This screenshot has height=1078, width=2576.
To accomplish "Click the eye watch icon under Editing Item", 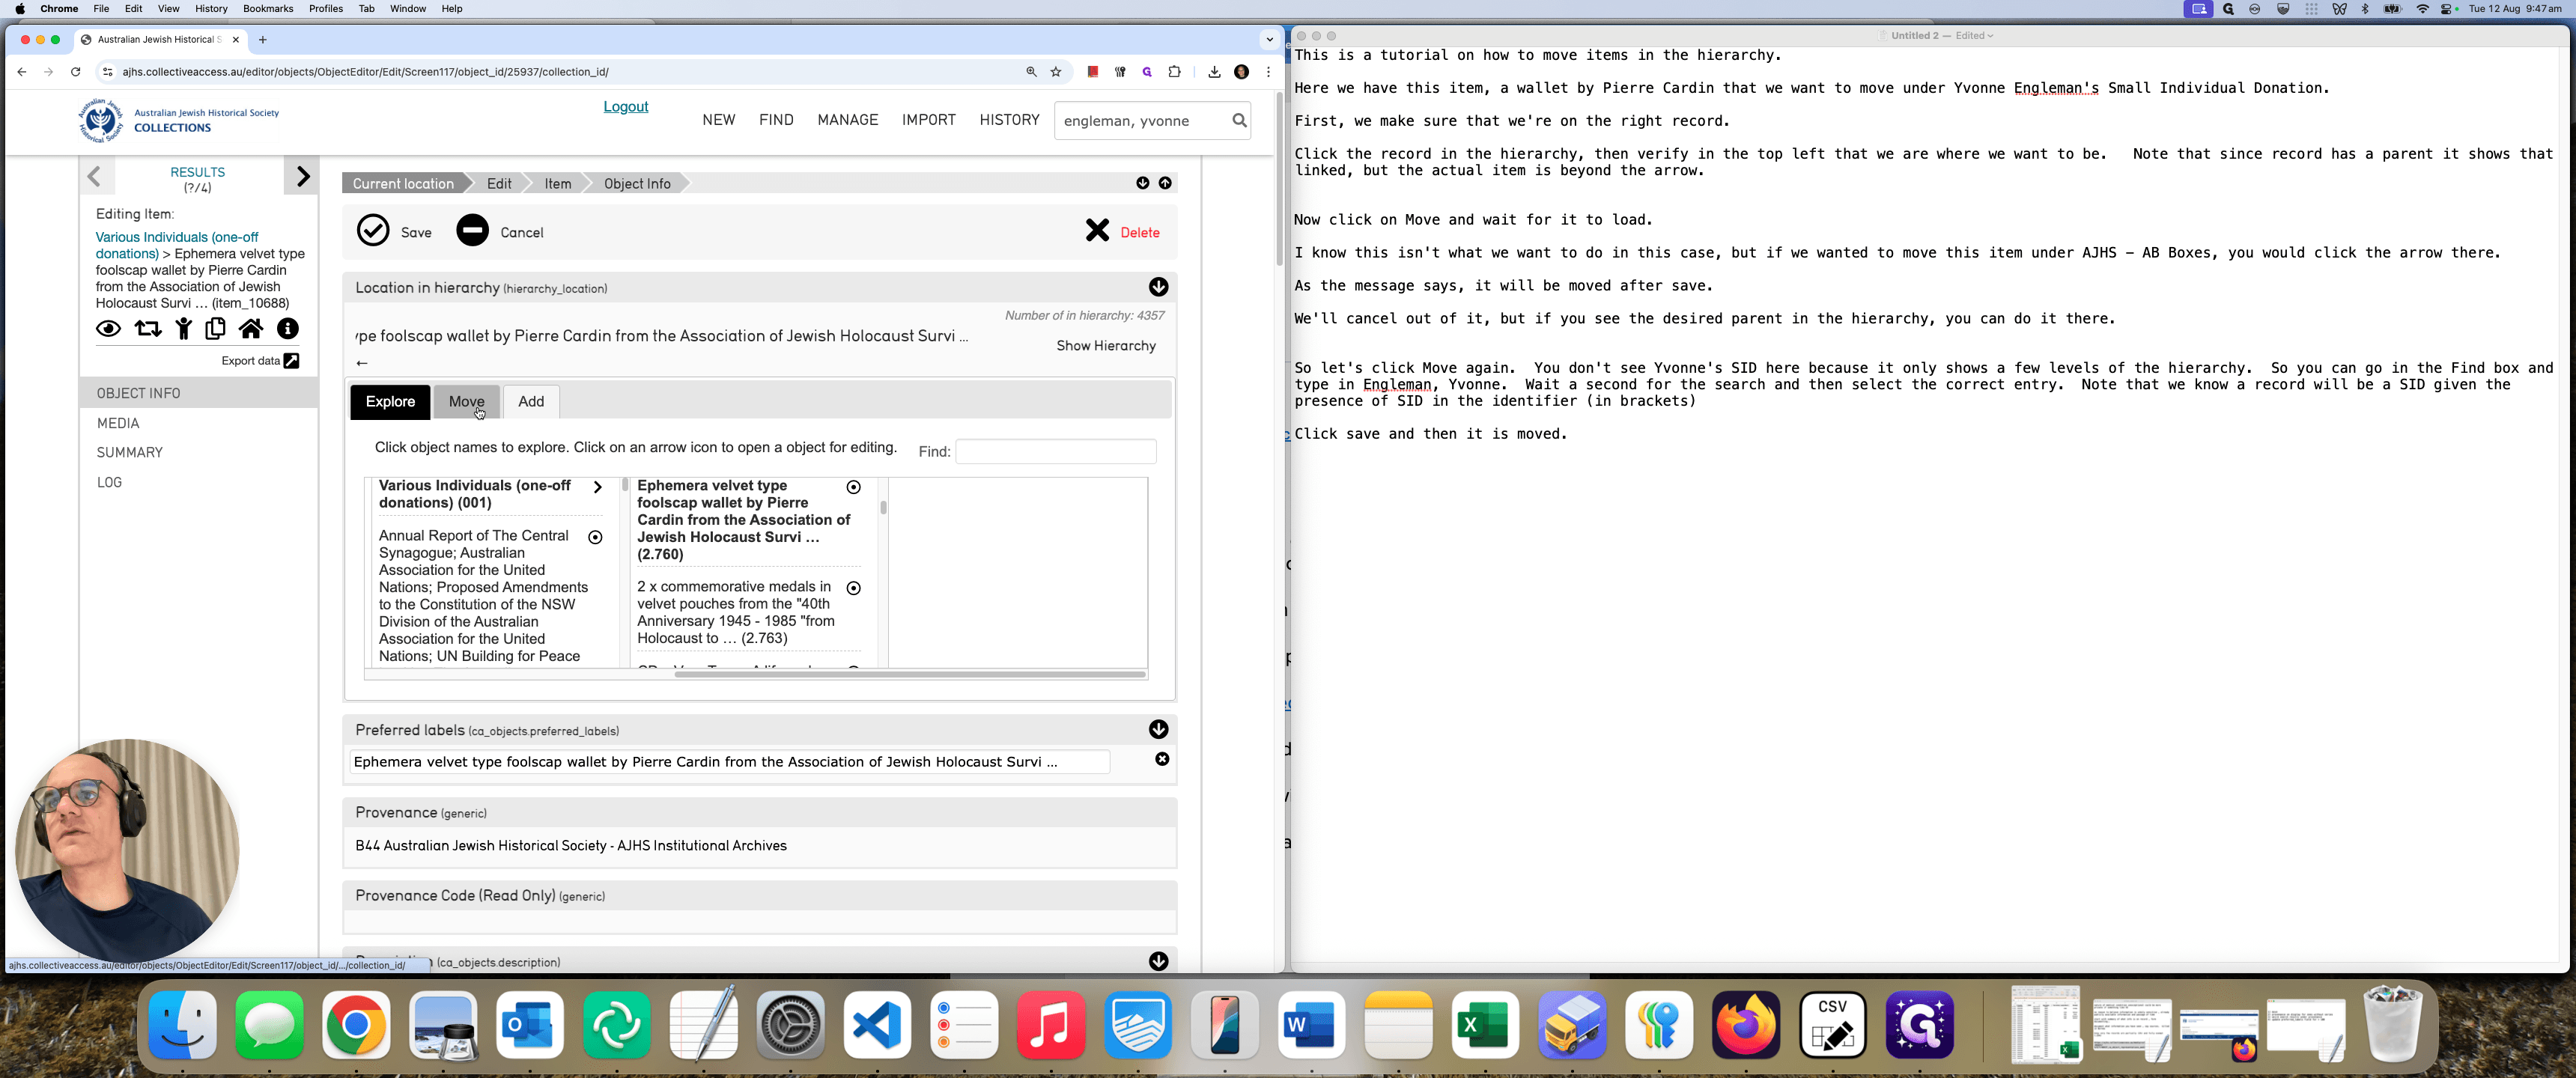I will [x=108, y=329].
